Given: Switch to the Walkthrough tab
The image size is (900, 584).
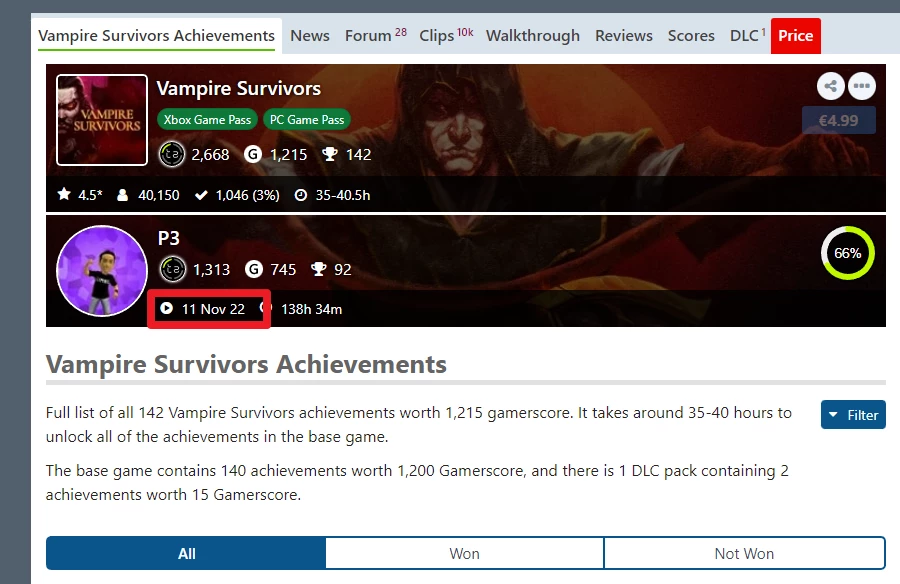Looking at the screenshot, I should tap(533, 35).
